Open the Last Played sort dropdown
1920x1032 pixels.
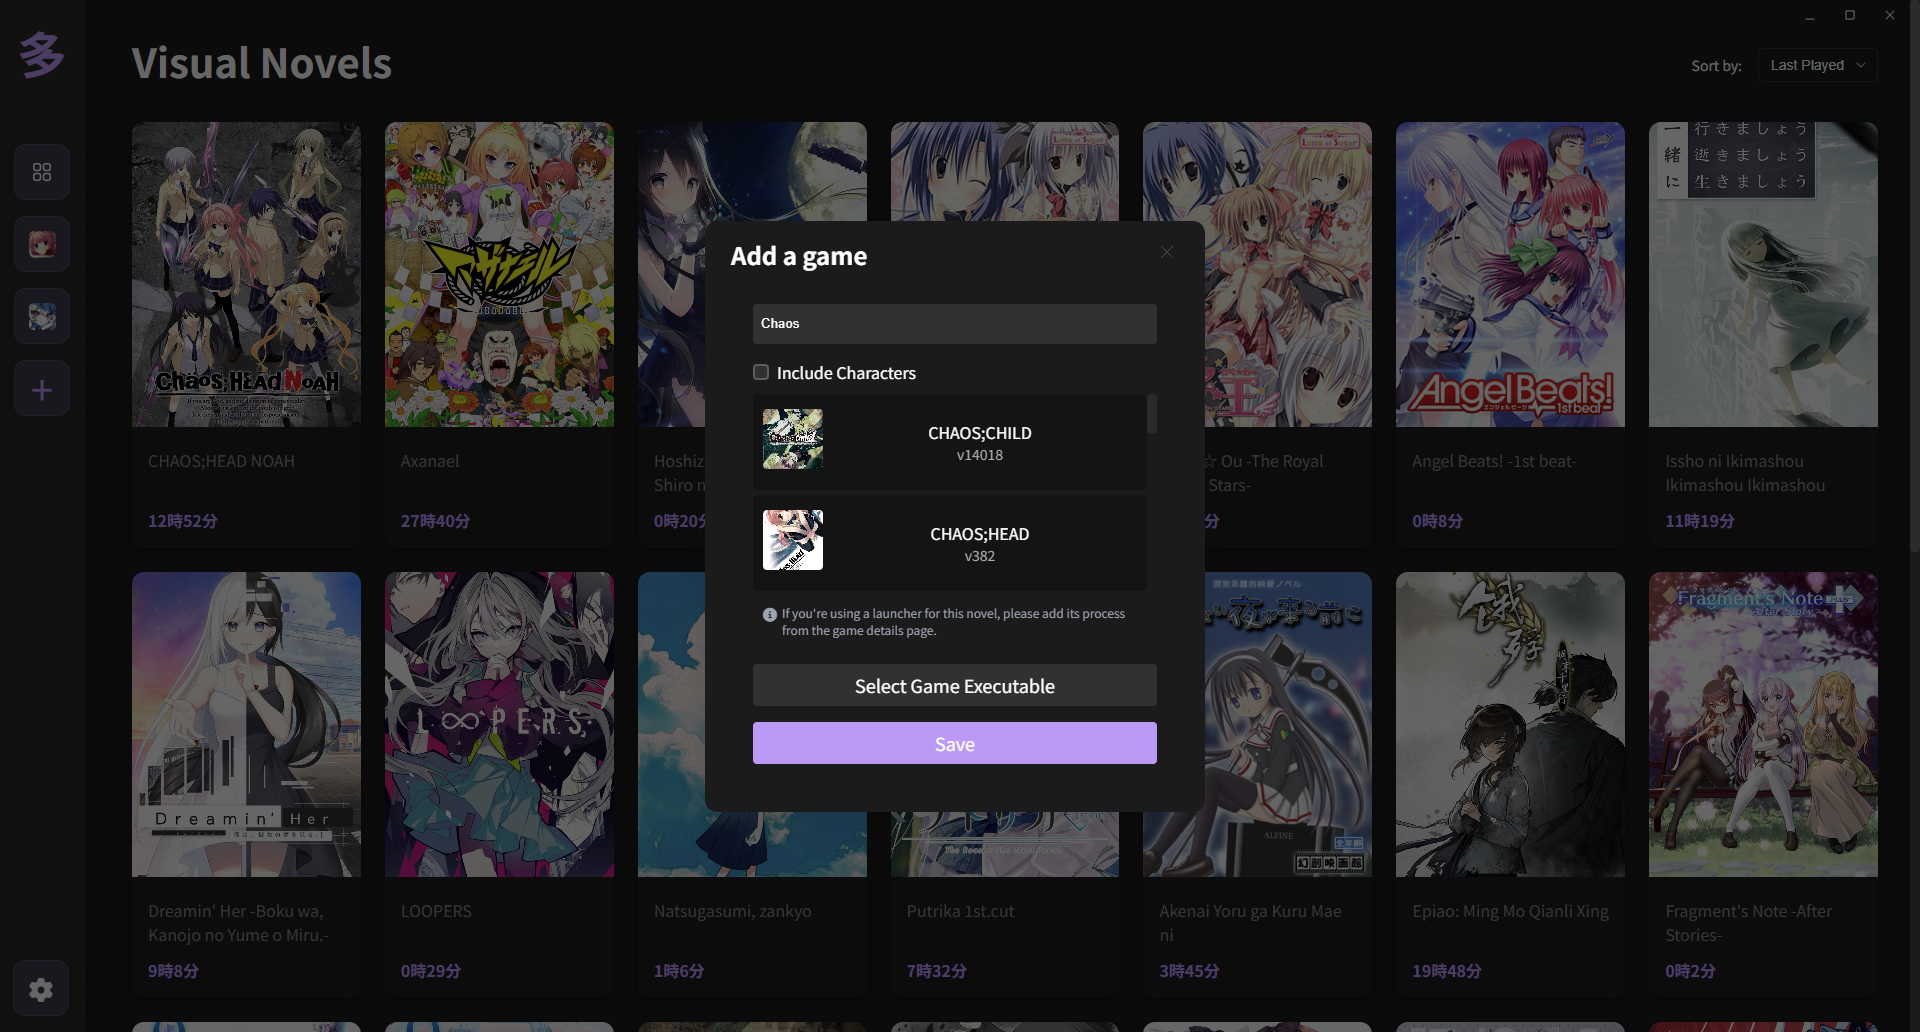[1817, 65]
